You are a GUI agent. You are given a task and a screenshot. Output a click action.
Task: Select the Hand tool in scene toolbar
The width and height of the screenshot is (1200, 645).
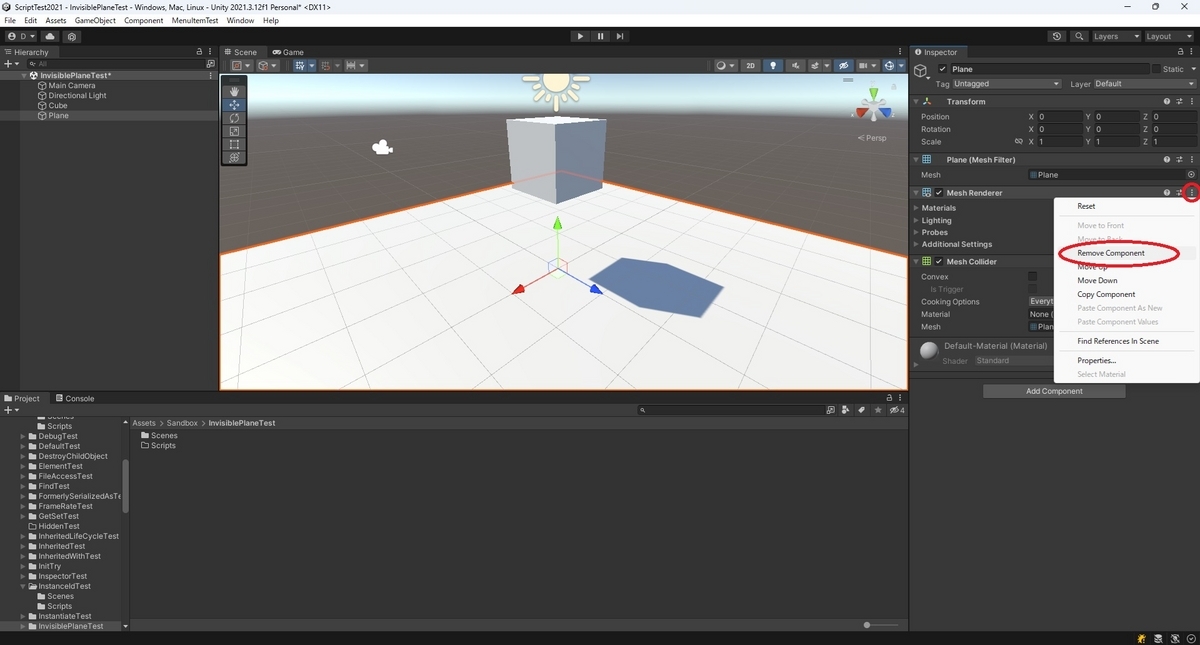(234, 92)
